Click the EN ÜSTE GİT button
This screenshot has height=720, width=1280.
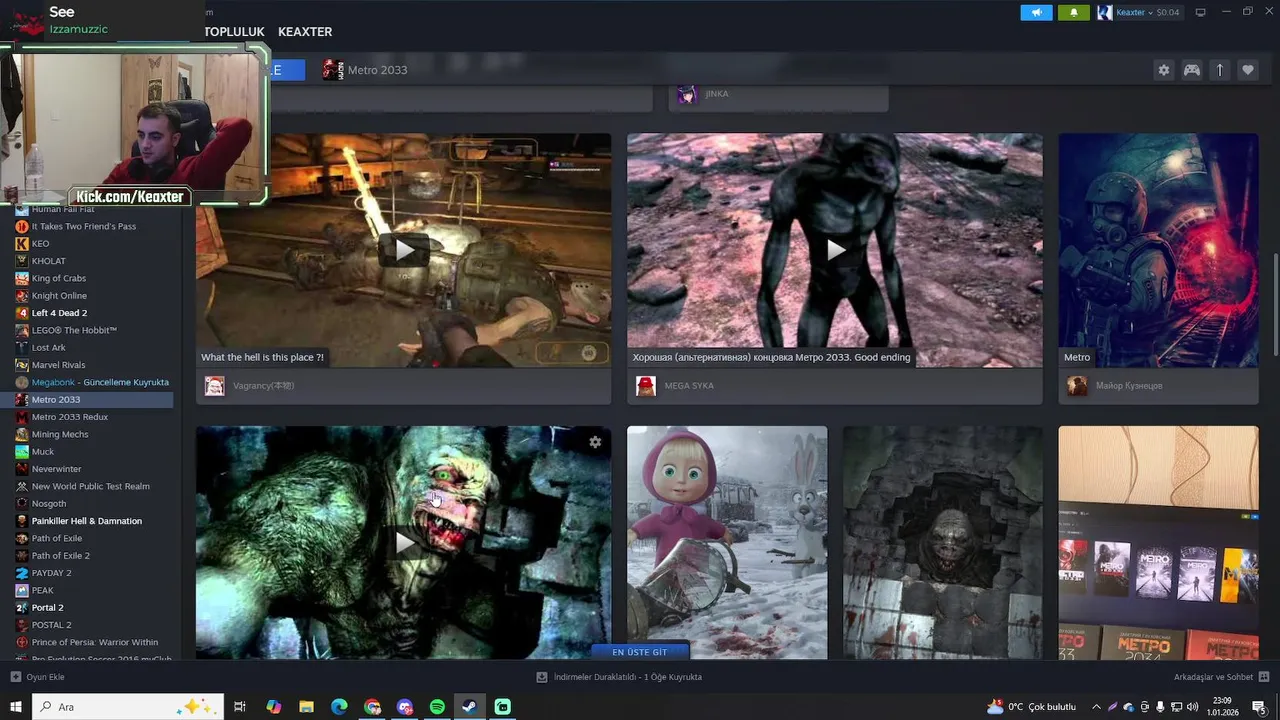click(639, 652)
